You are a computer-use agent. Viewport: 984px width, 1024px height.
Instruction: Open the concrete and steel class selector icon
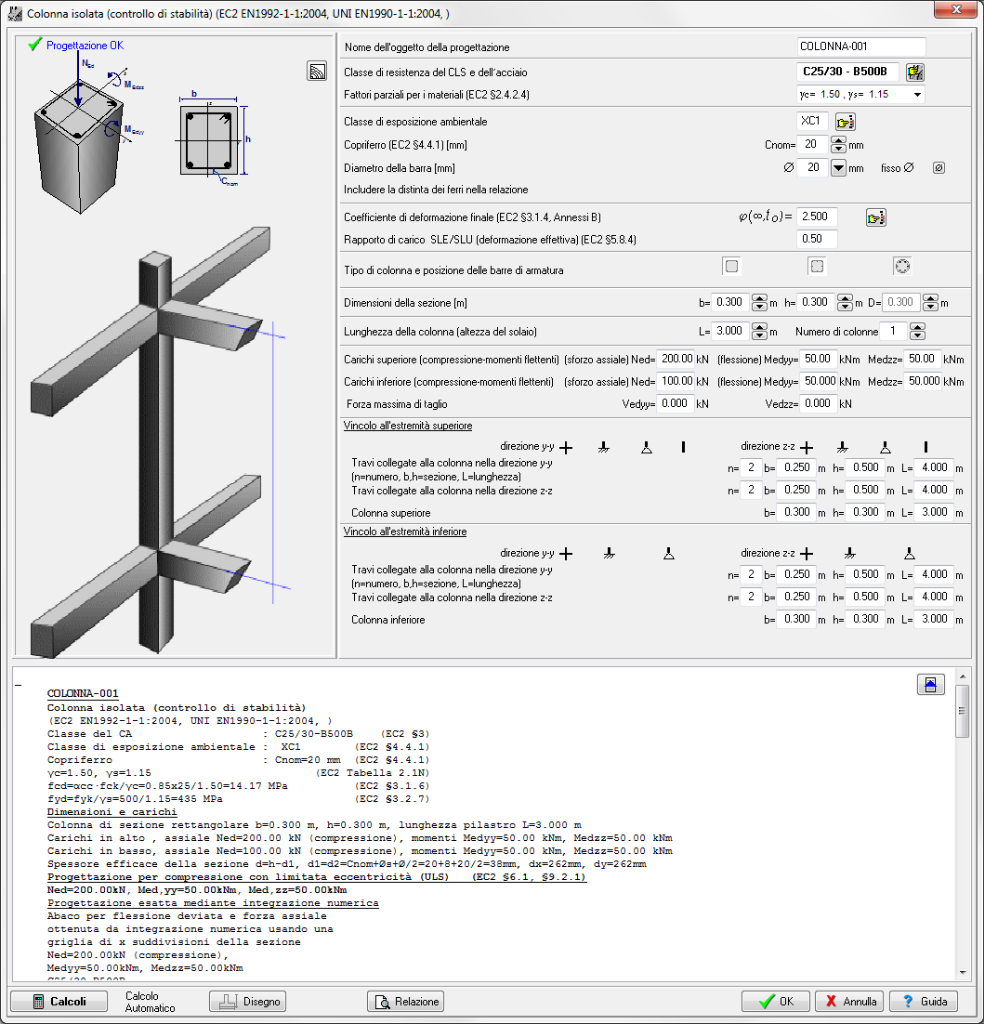(x=915, y=72)
